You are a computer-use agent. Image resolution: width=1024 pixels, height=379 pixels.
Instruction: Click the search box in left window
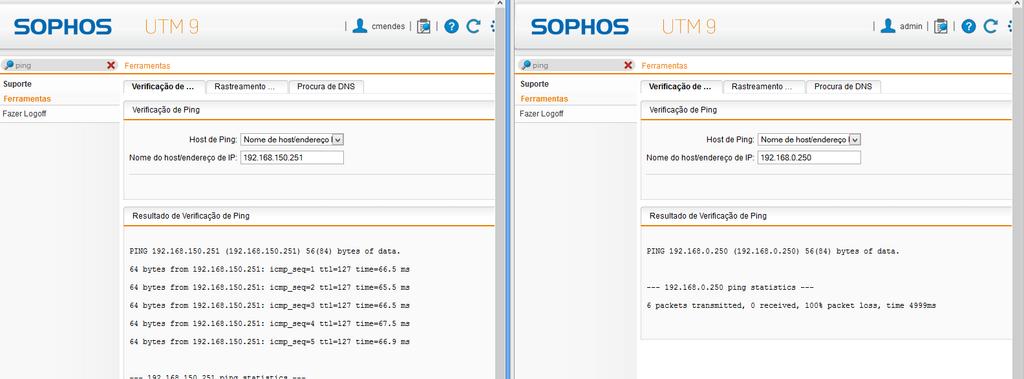pos(59,65)
